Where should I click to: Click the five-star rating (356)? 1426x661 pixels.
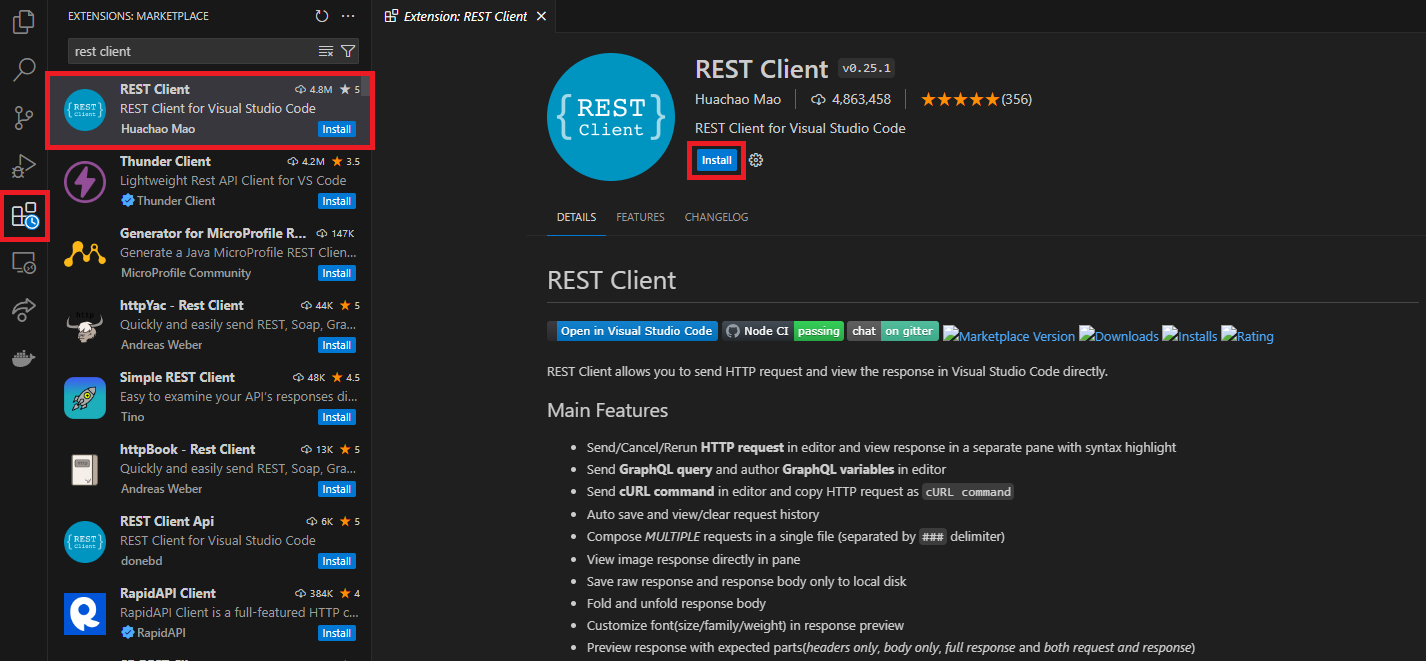[976, 99]
